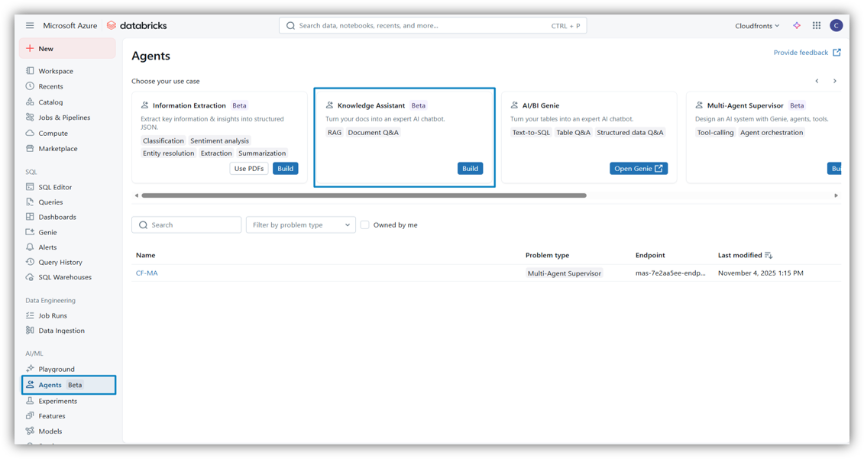Click Build on Knowledge Assistant card
The image size is (864, 459).
tap(470, 168)
